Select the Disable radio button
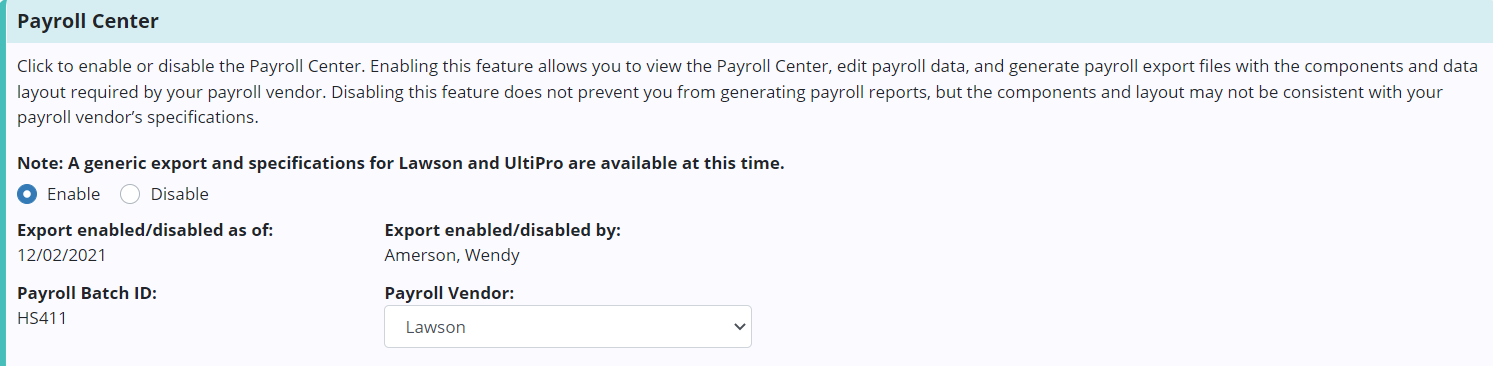This screenshot has height=366, width=1493. coord(130,194)
